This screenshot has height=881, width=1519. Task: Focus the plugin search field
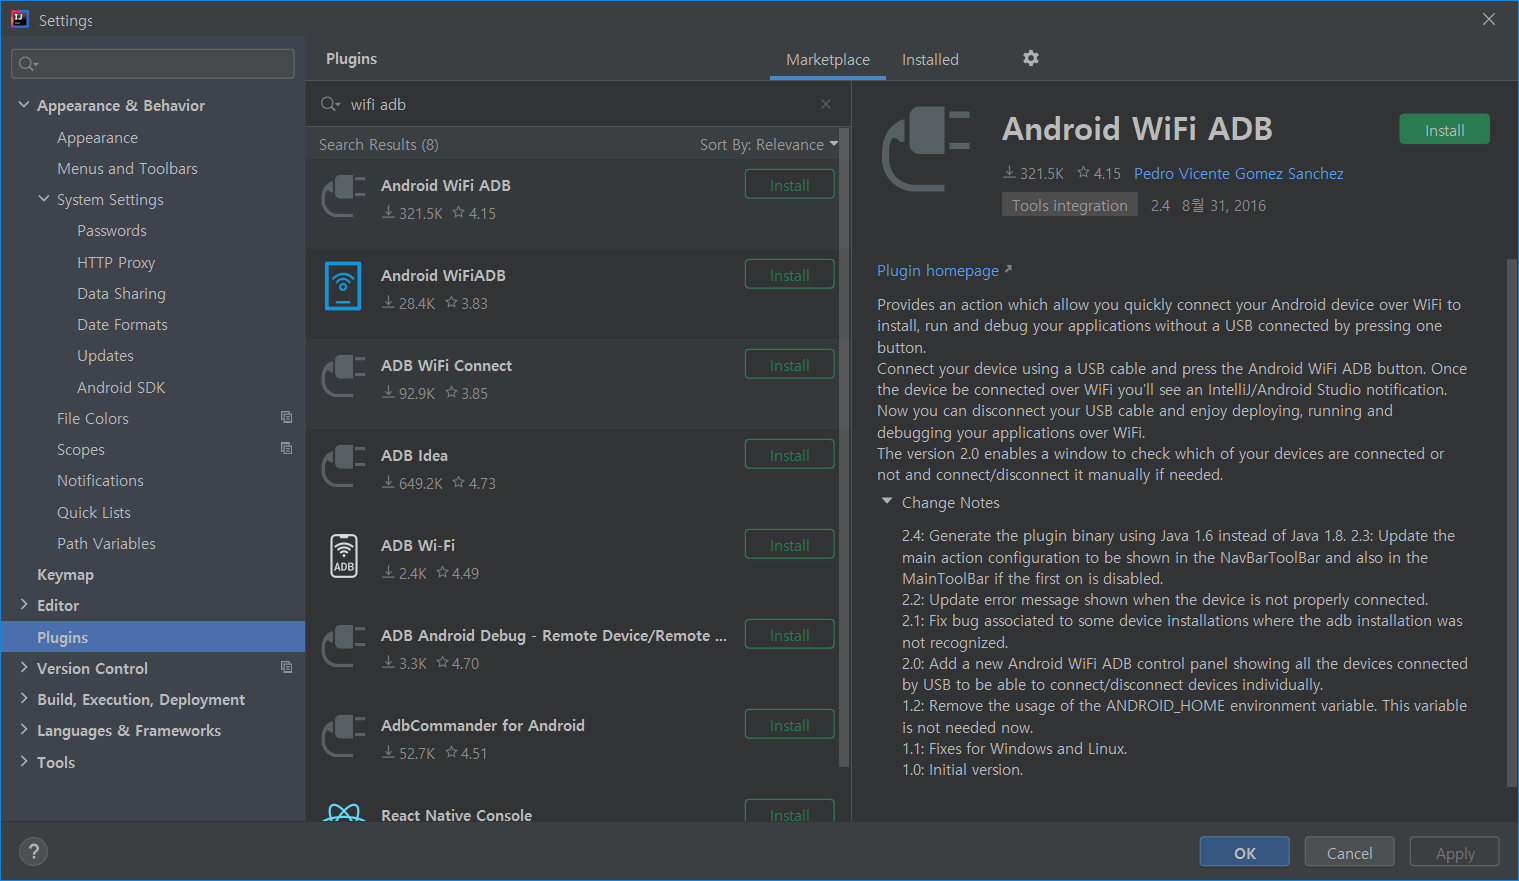coord(578,104)
